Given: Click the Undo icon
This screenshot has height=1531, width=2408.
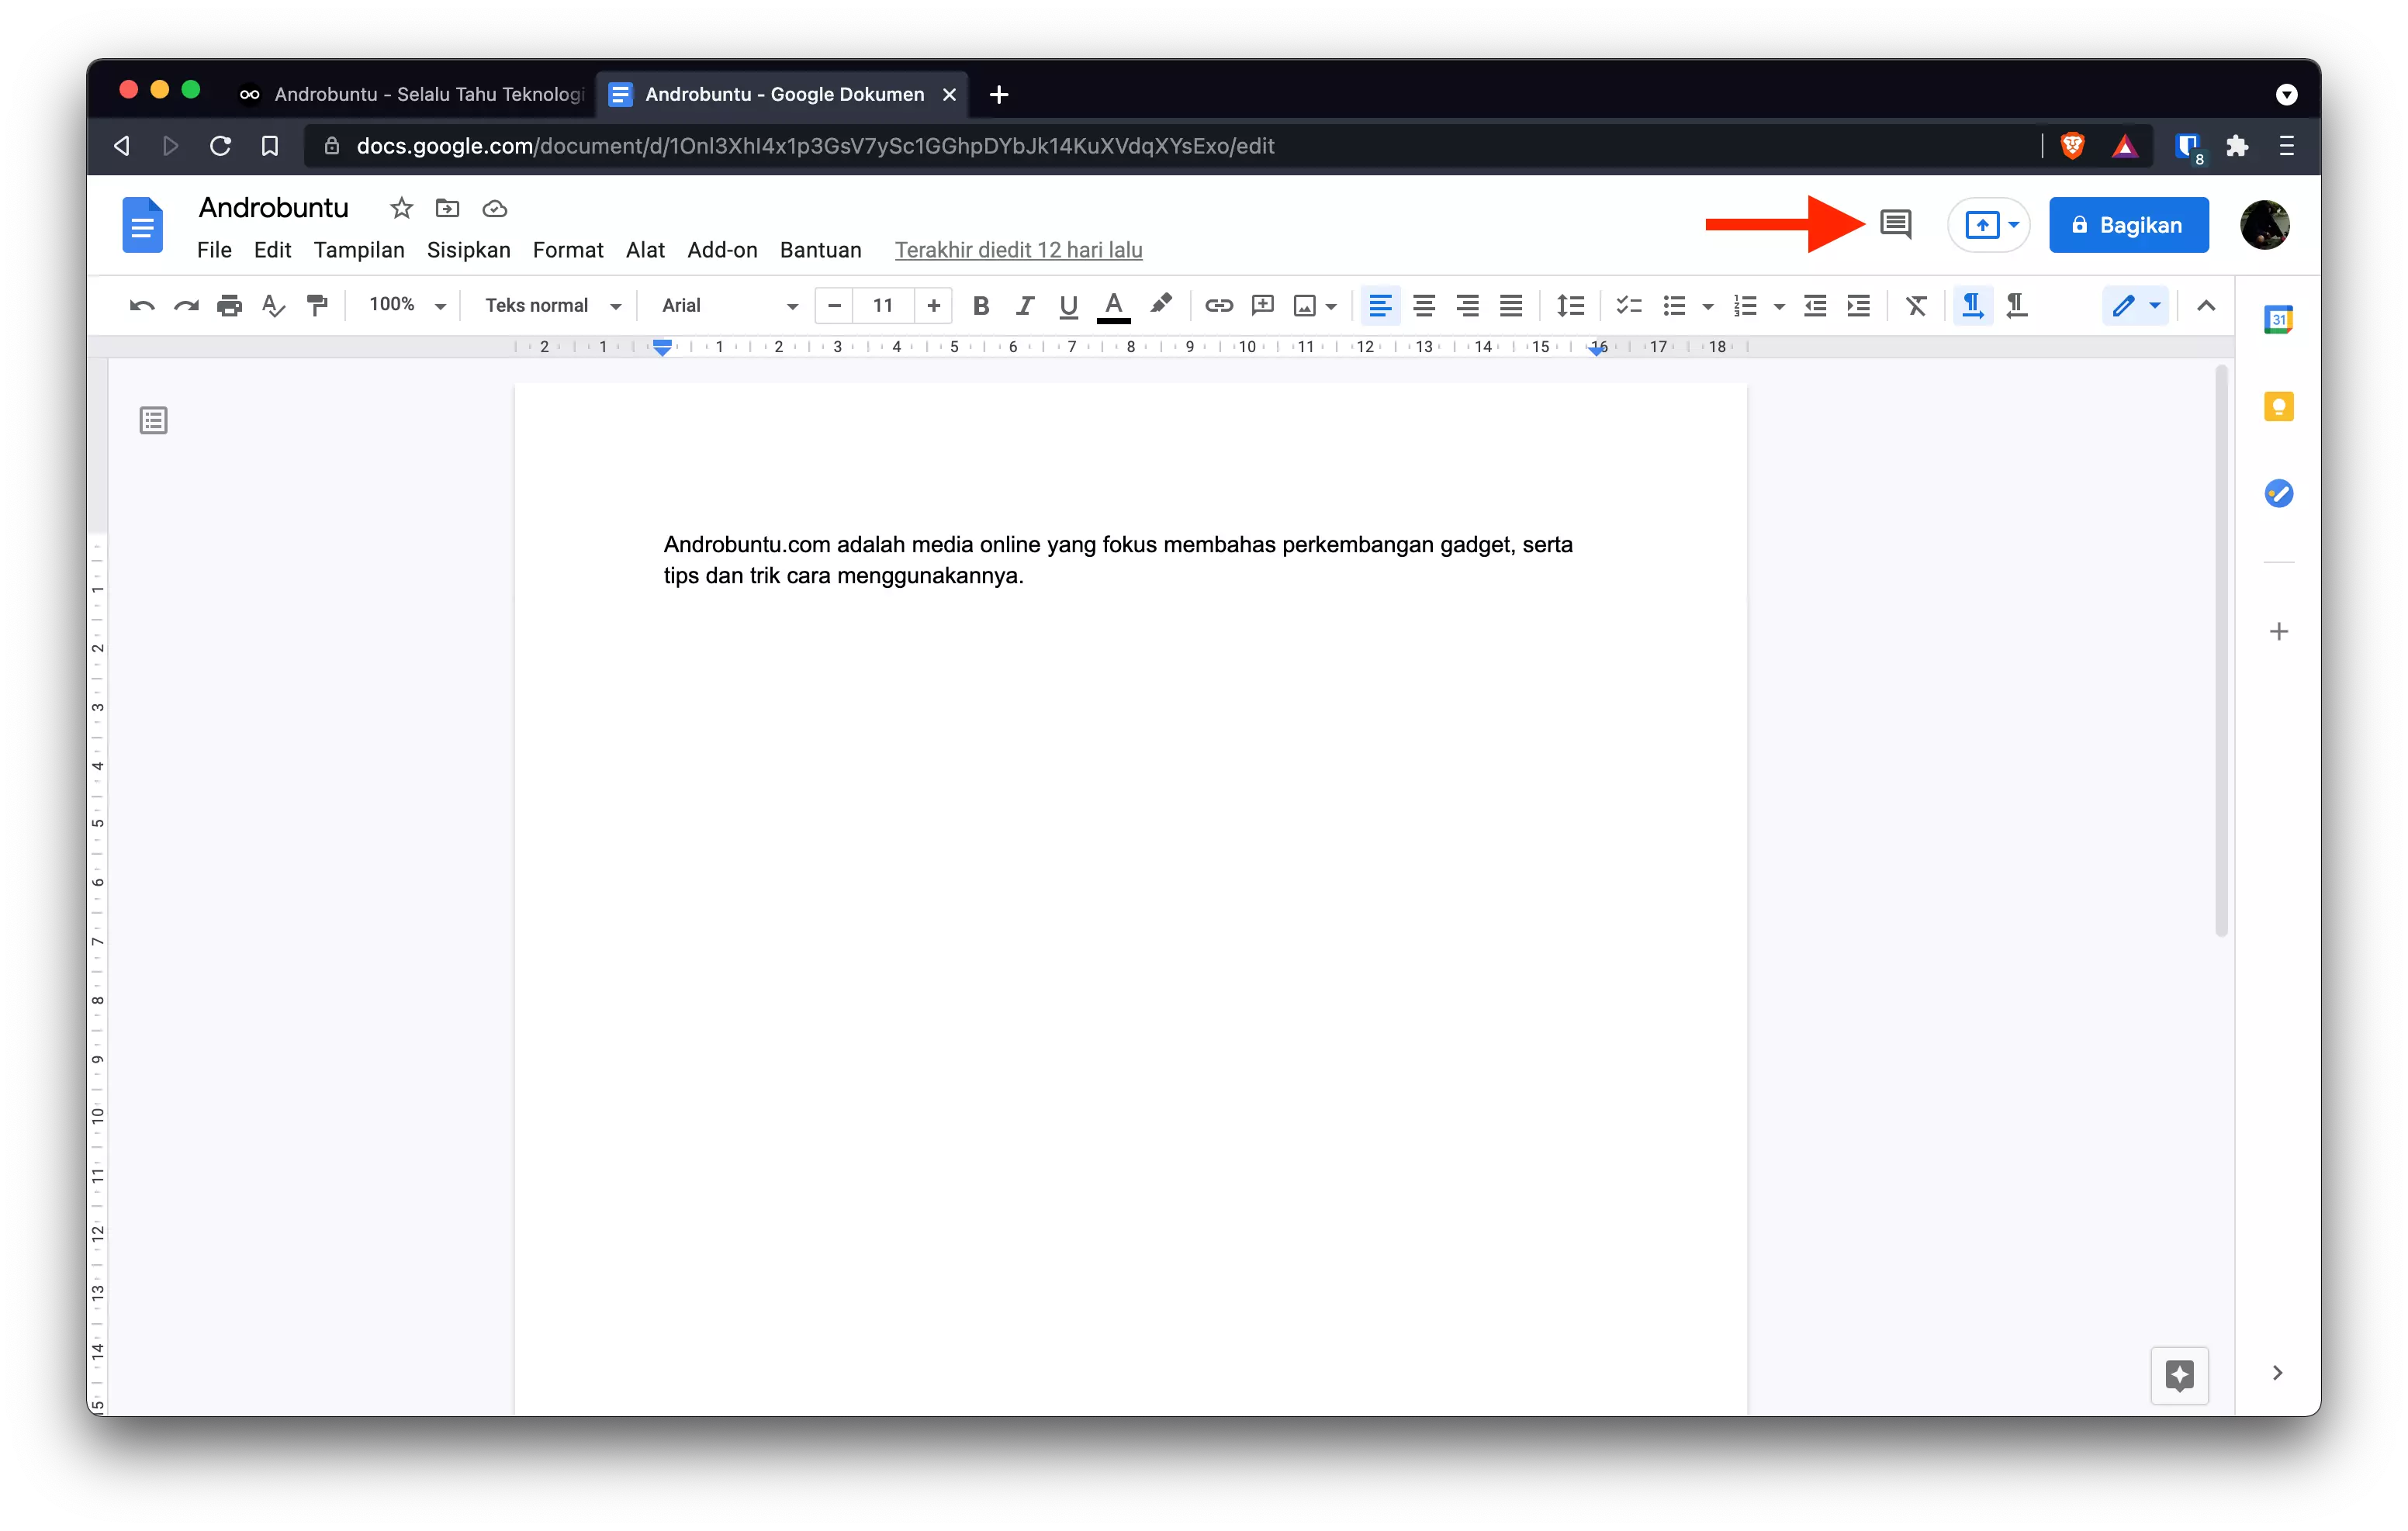Looking at the screenshot, I should (x=141, y=305).
